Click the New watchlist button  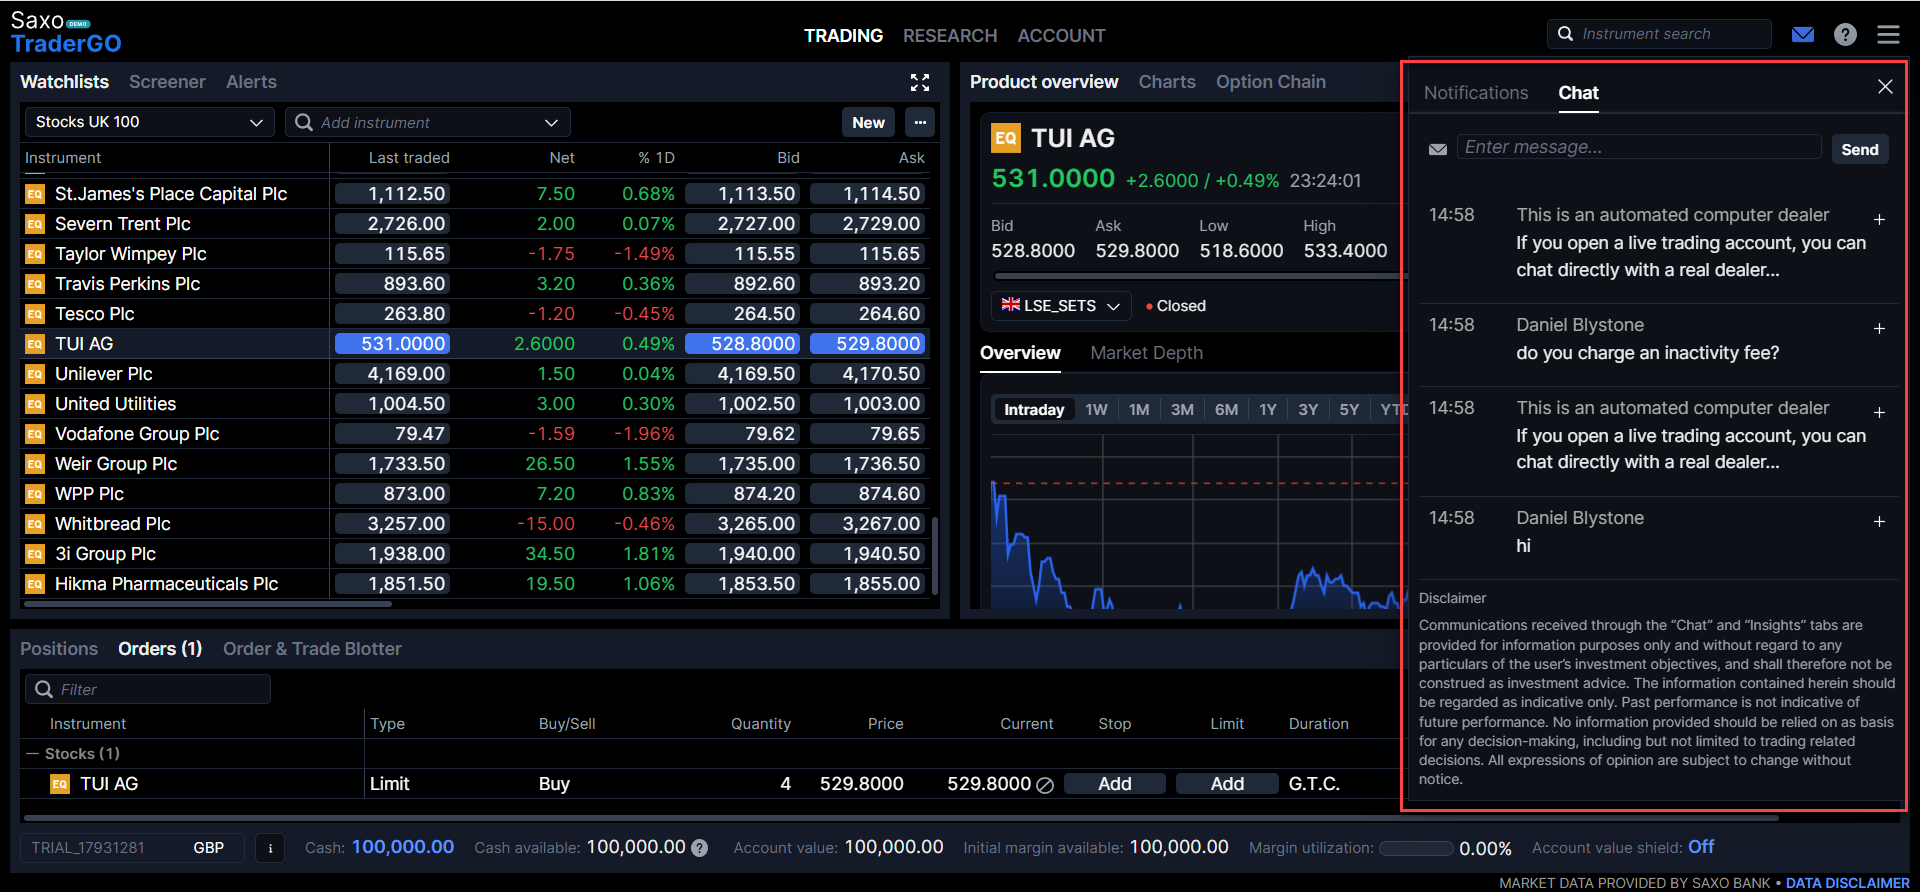[868, 122]
